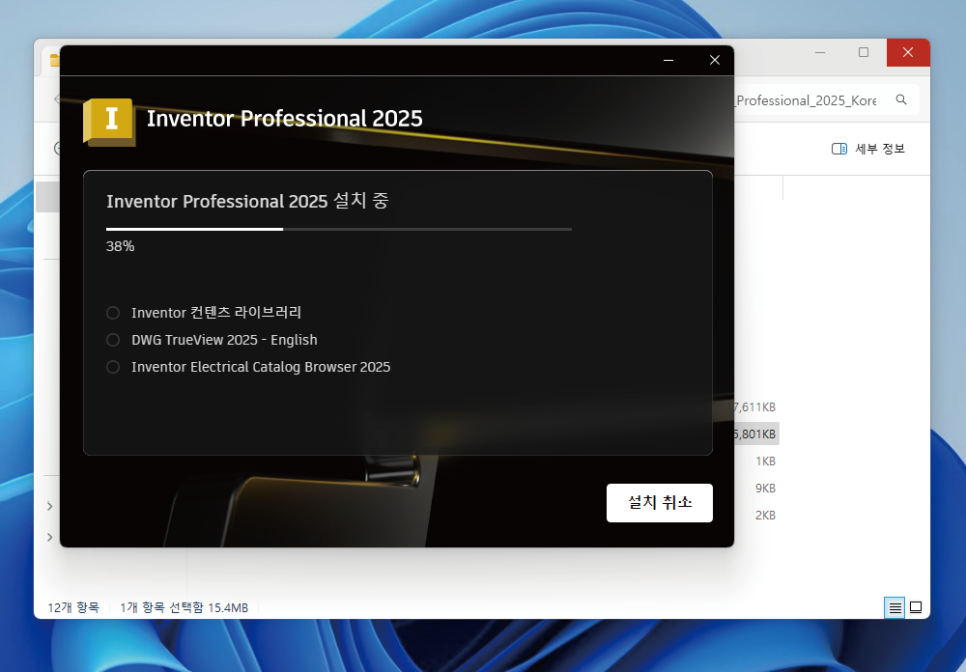Minimize the File Explorer window
The width and height of the screenshot is (966, 672).
[820, 52]
